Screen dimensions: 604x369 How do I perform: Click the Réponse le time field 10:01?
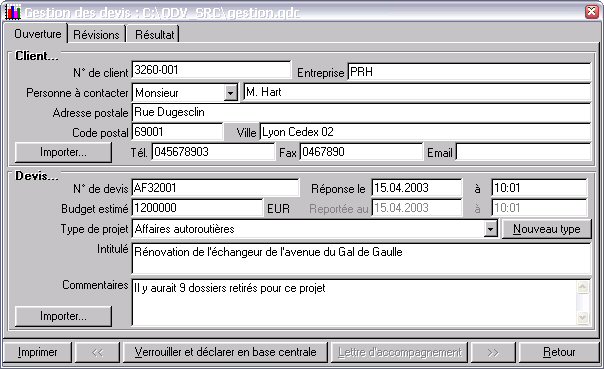coord(539,188)
